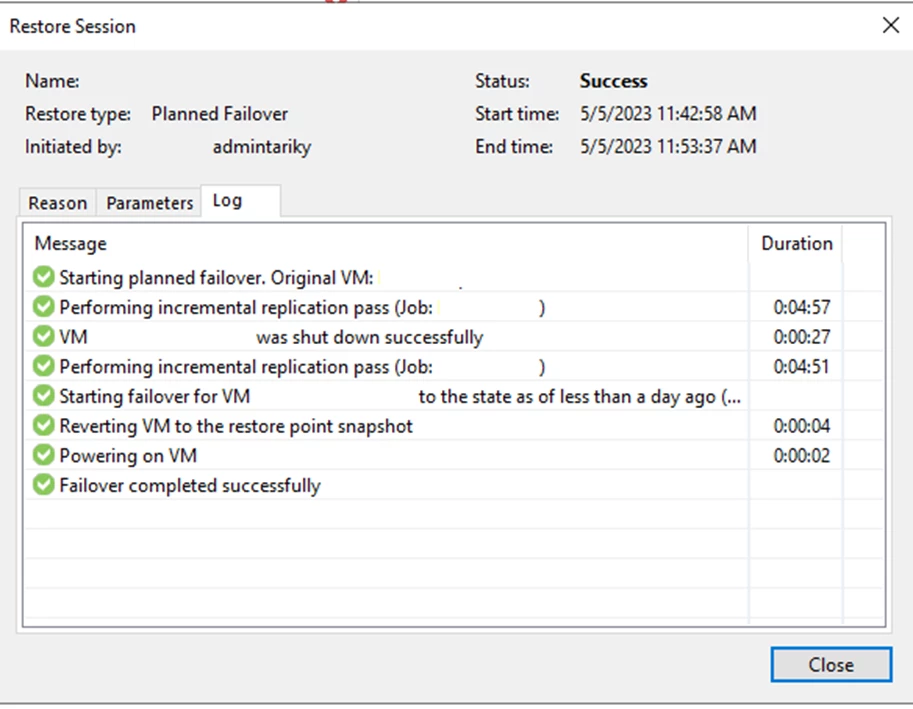
Task: Click duration value 0:04:57
Action: [x=802, y=307]
